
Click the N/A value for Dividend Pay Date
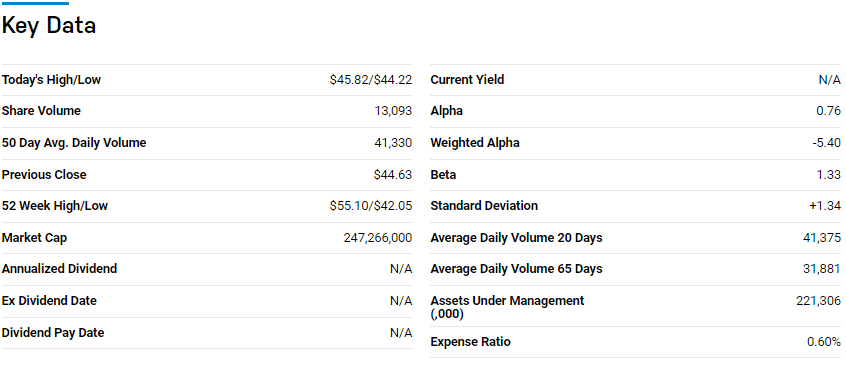(401, 333)
